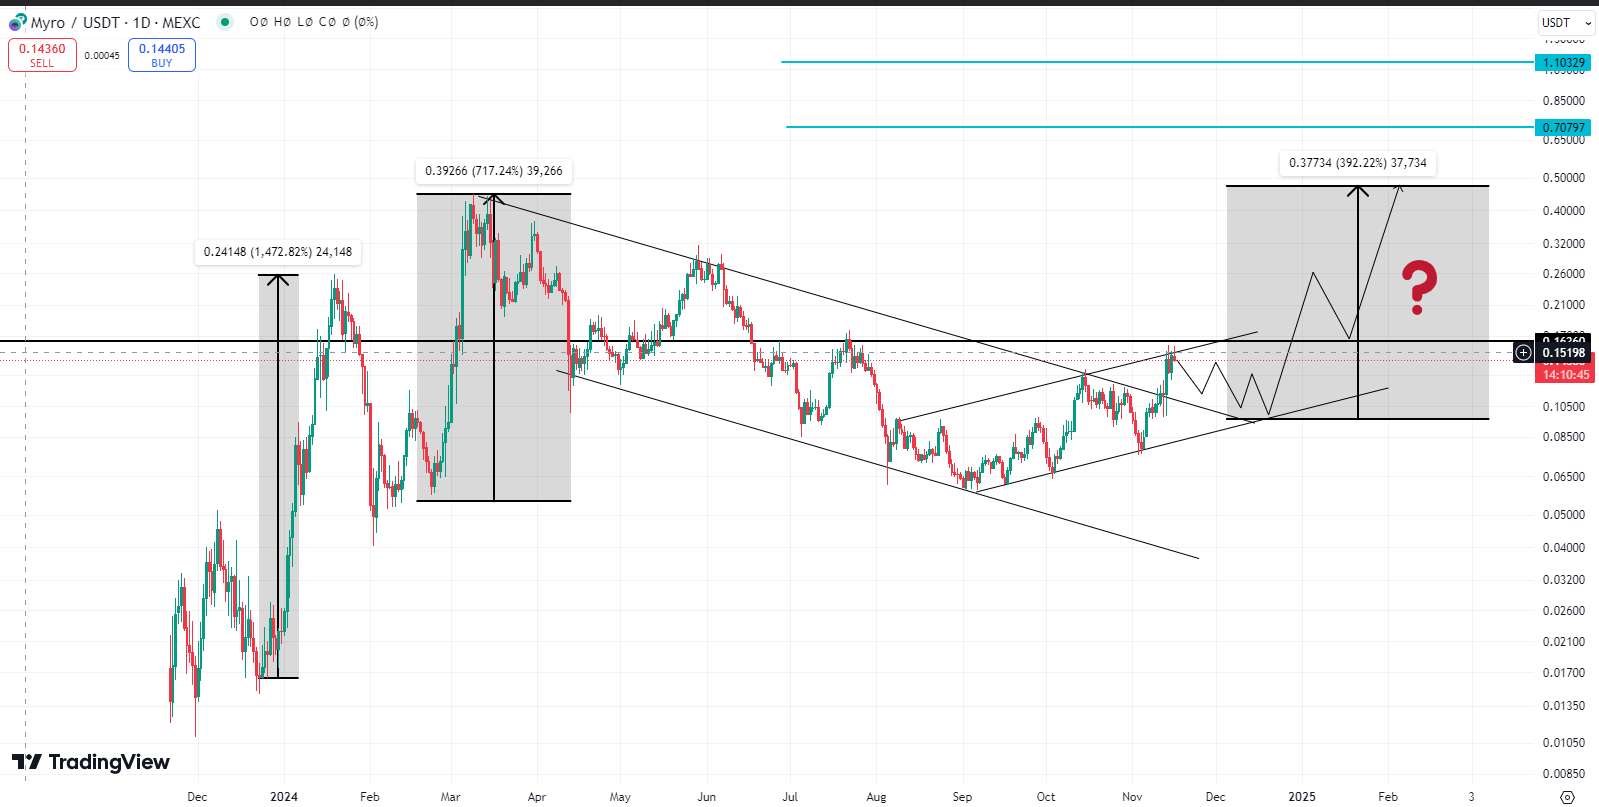Click the Sep label on time axis
This screenshot has width=1599, height=807.
962,797
